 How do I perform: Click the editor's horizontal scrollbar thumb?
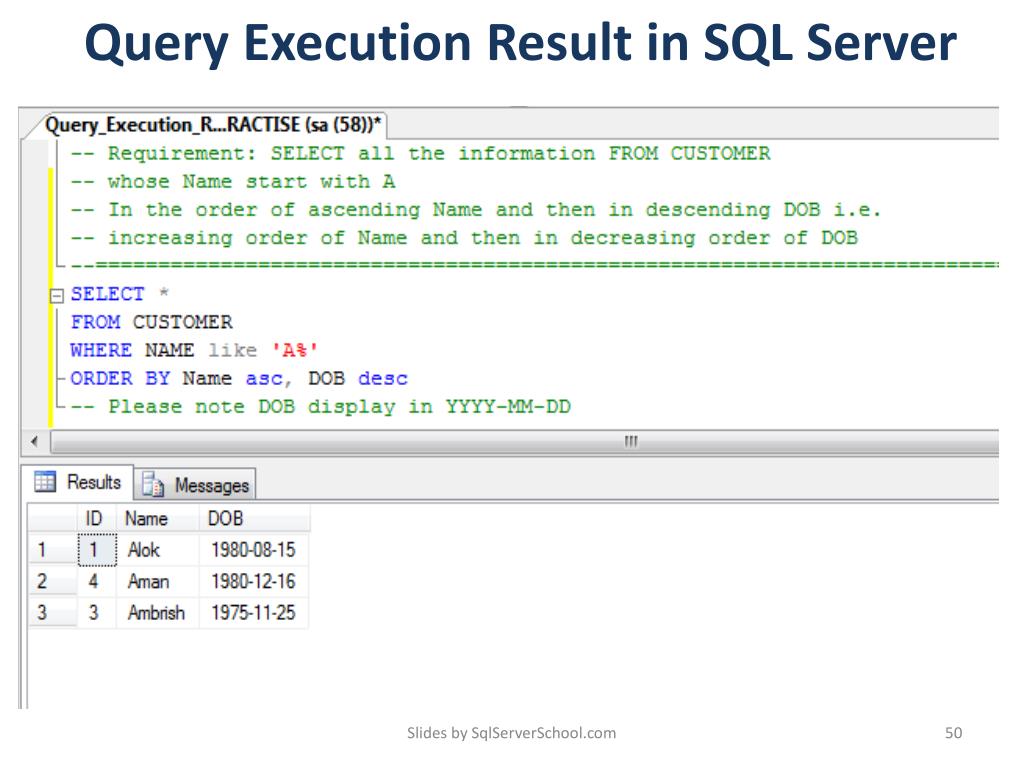tap(524, 441)
